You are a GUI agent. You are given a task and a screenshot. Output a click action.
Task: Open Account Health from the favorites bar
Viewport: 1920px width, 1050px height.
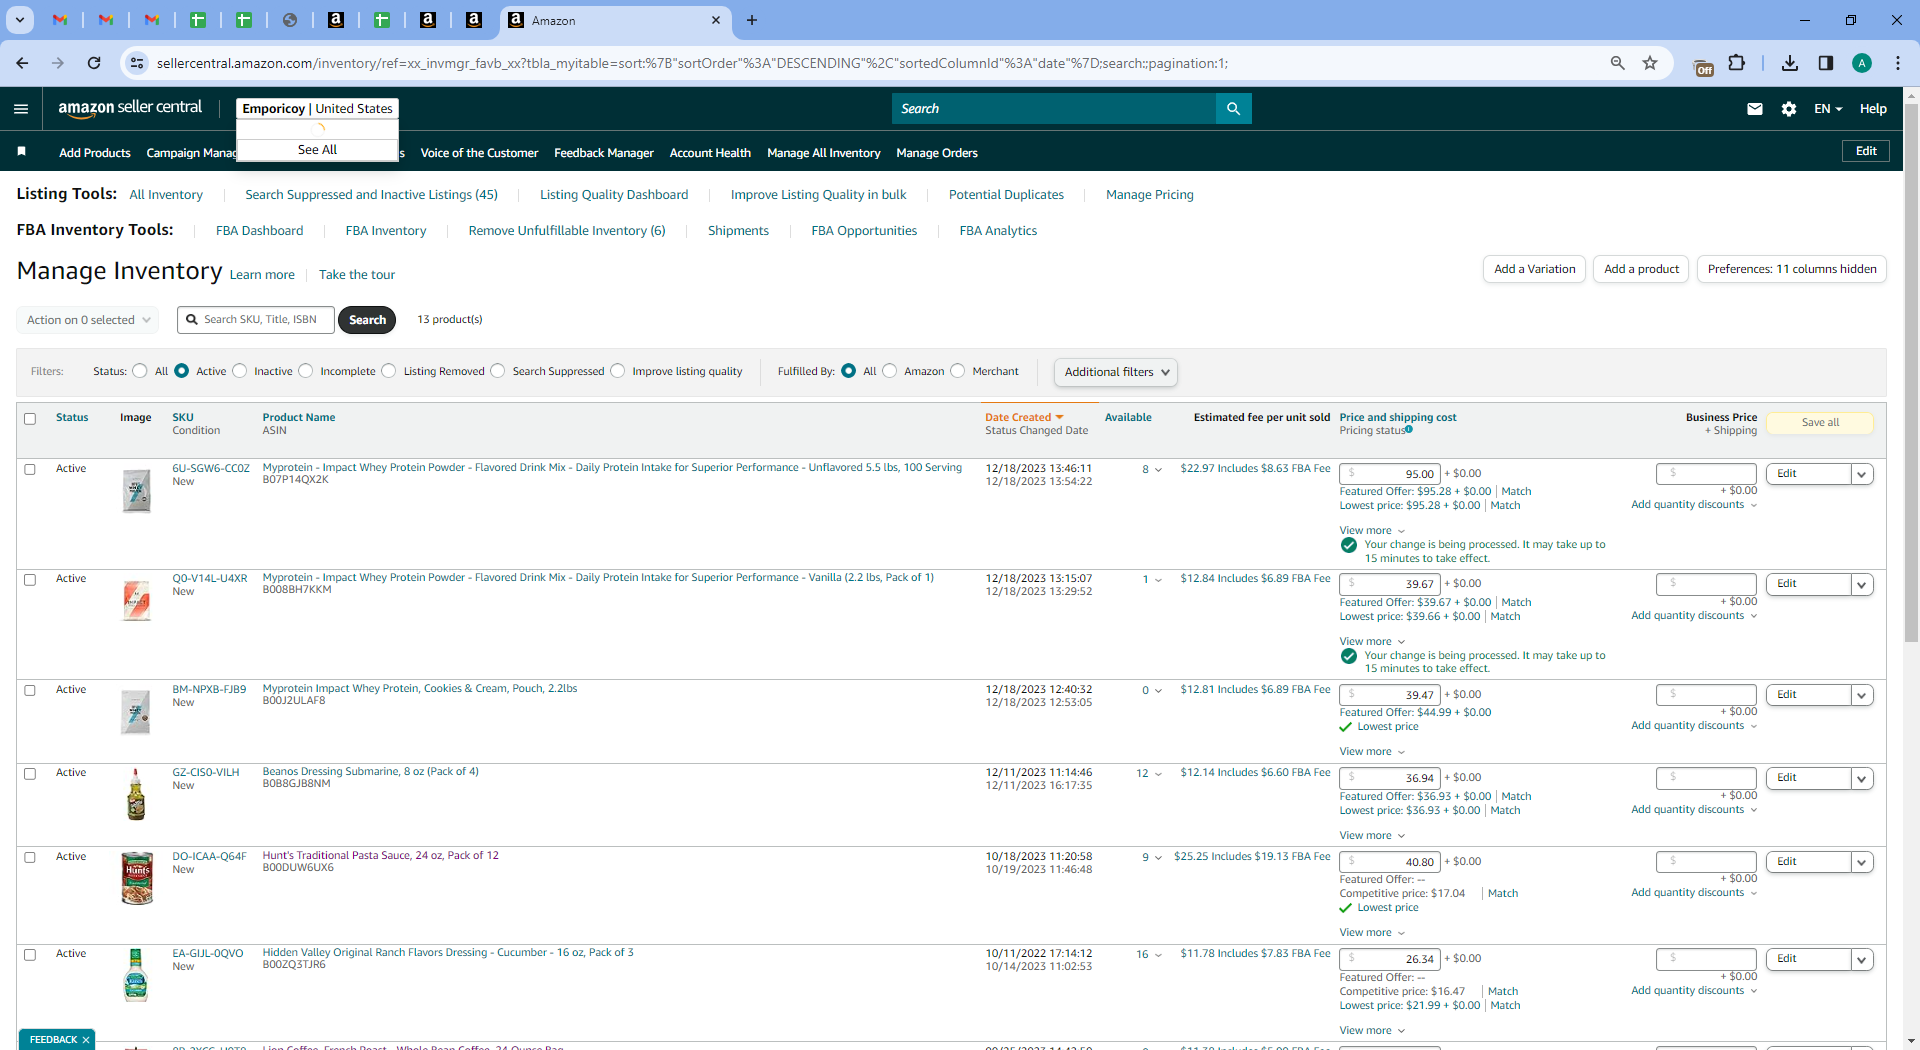coord(710,153)
